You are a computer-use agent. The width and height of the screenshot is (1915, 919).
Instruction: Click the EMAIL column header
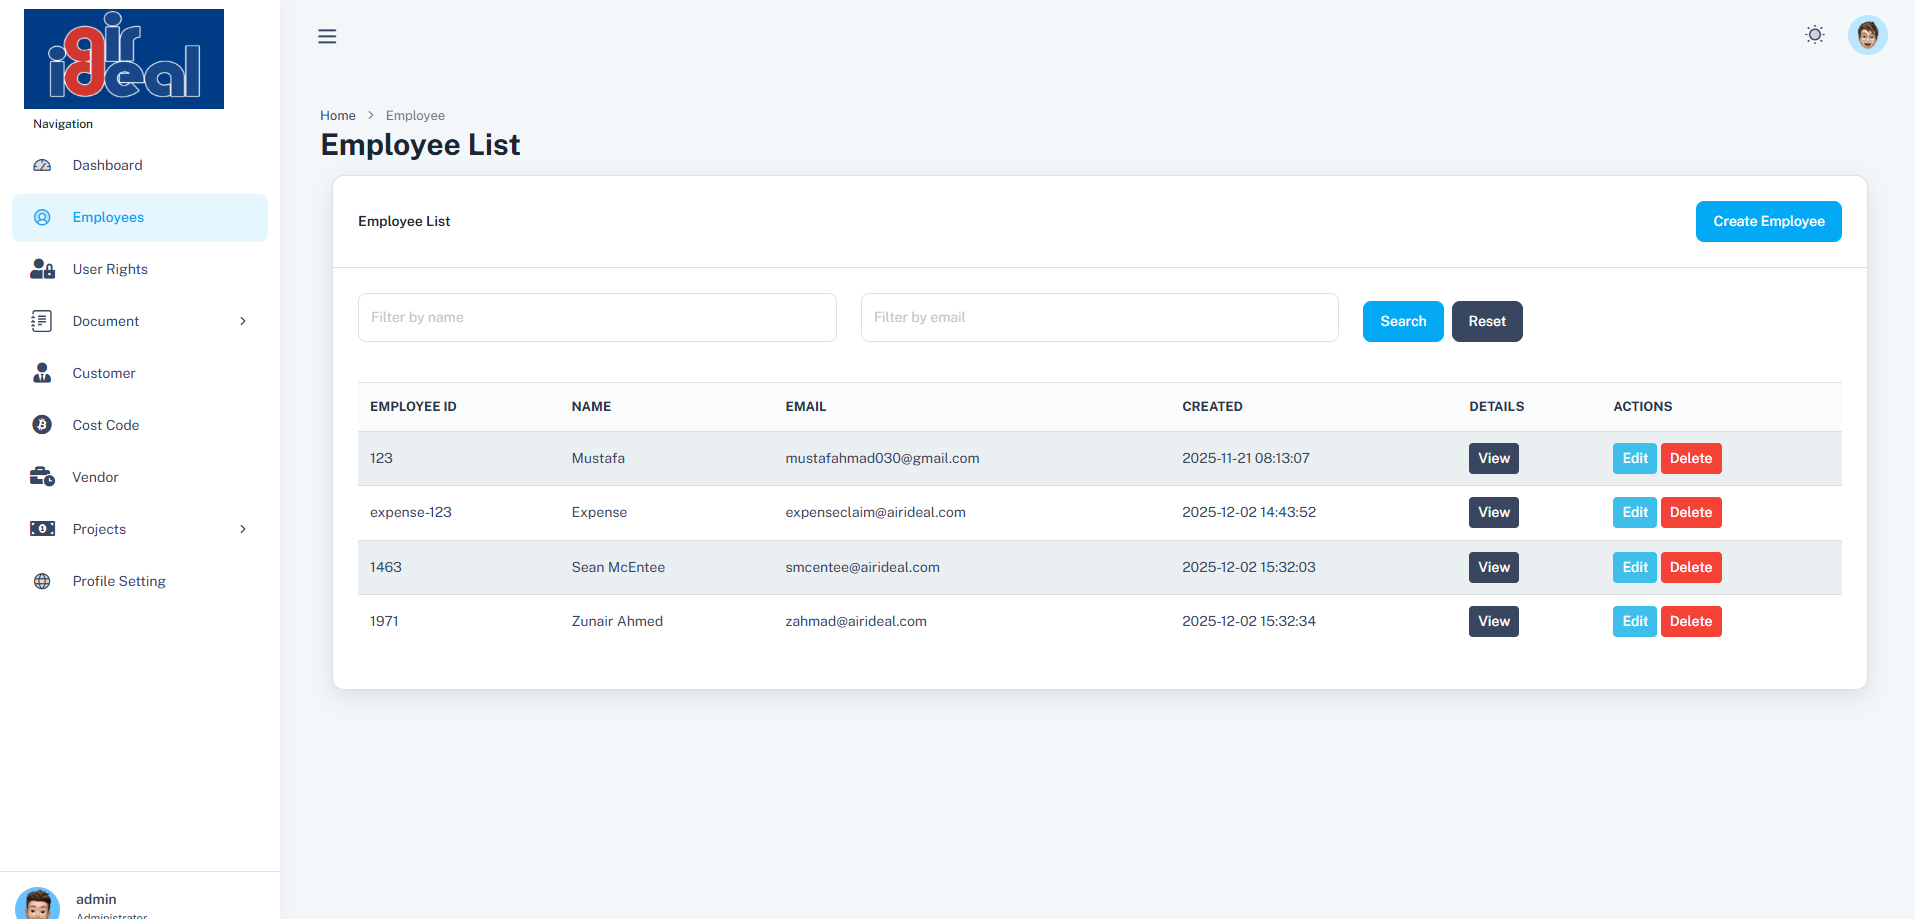tap(805, 406)
